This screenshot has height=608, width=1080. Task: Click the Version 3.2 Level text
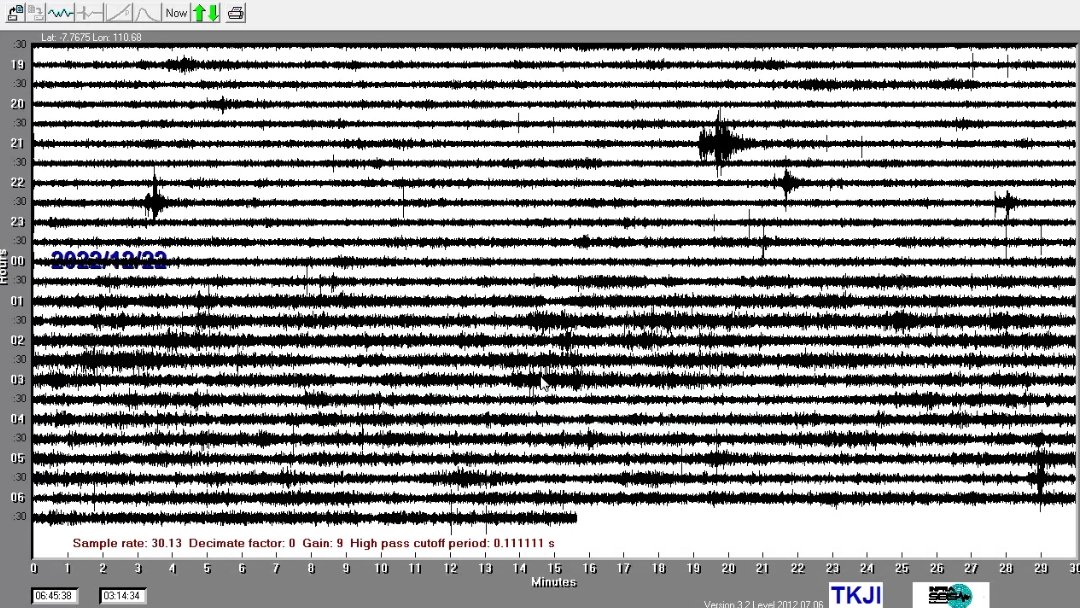point(763,604)
